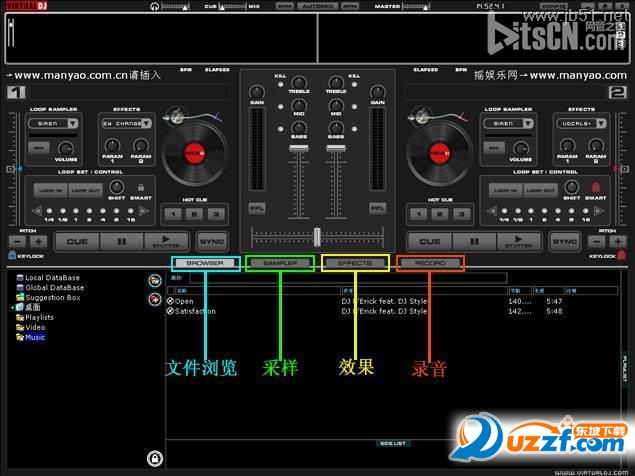Click LOOP OUT on left deck
635x476 pixels.
point(85,190)
